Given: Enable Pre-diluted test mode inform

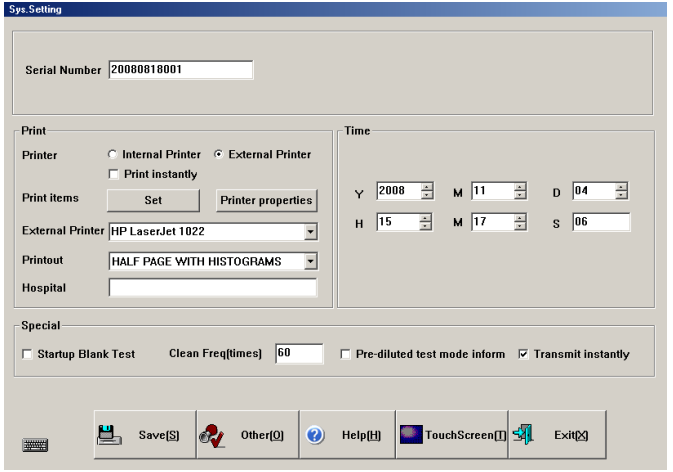Looking at the screenshot, I should (x=345, y=354).
